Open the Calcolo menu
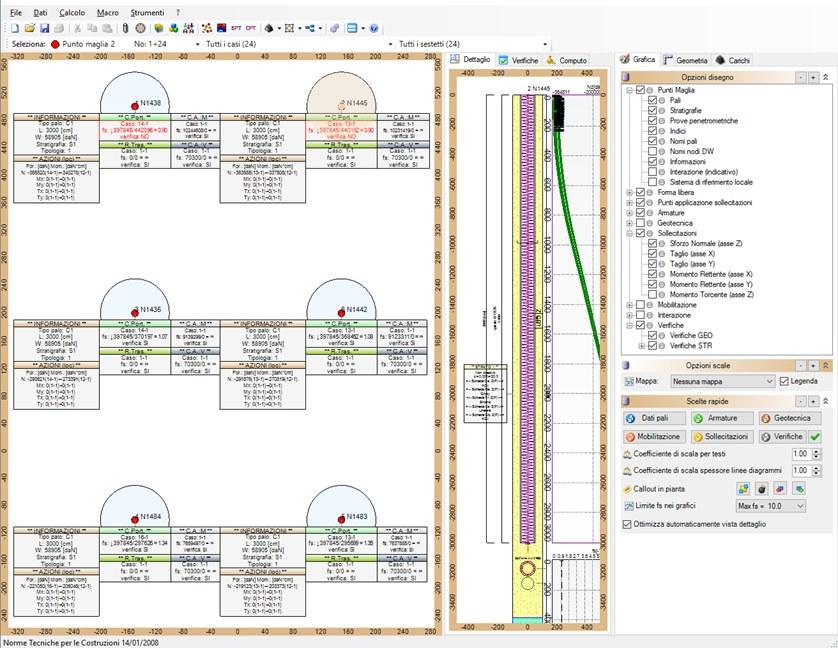Screen dimensions: 838x648 pos(72,11)
